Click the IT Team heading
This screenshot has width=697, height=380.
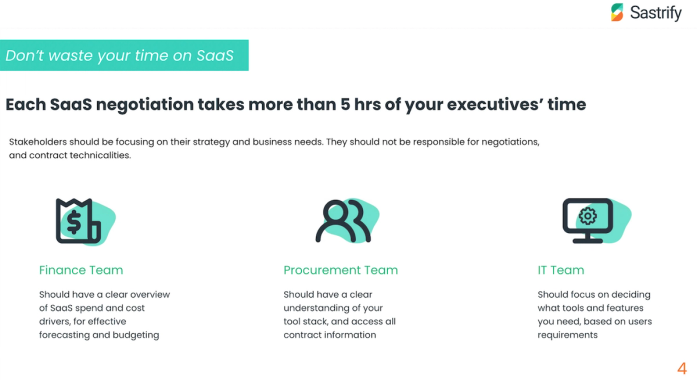pos(561,270)
